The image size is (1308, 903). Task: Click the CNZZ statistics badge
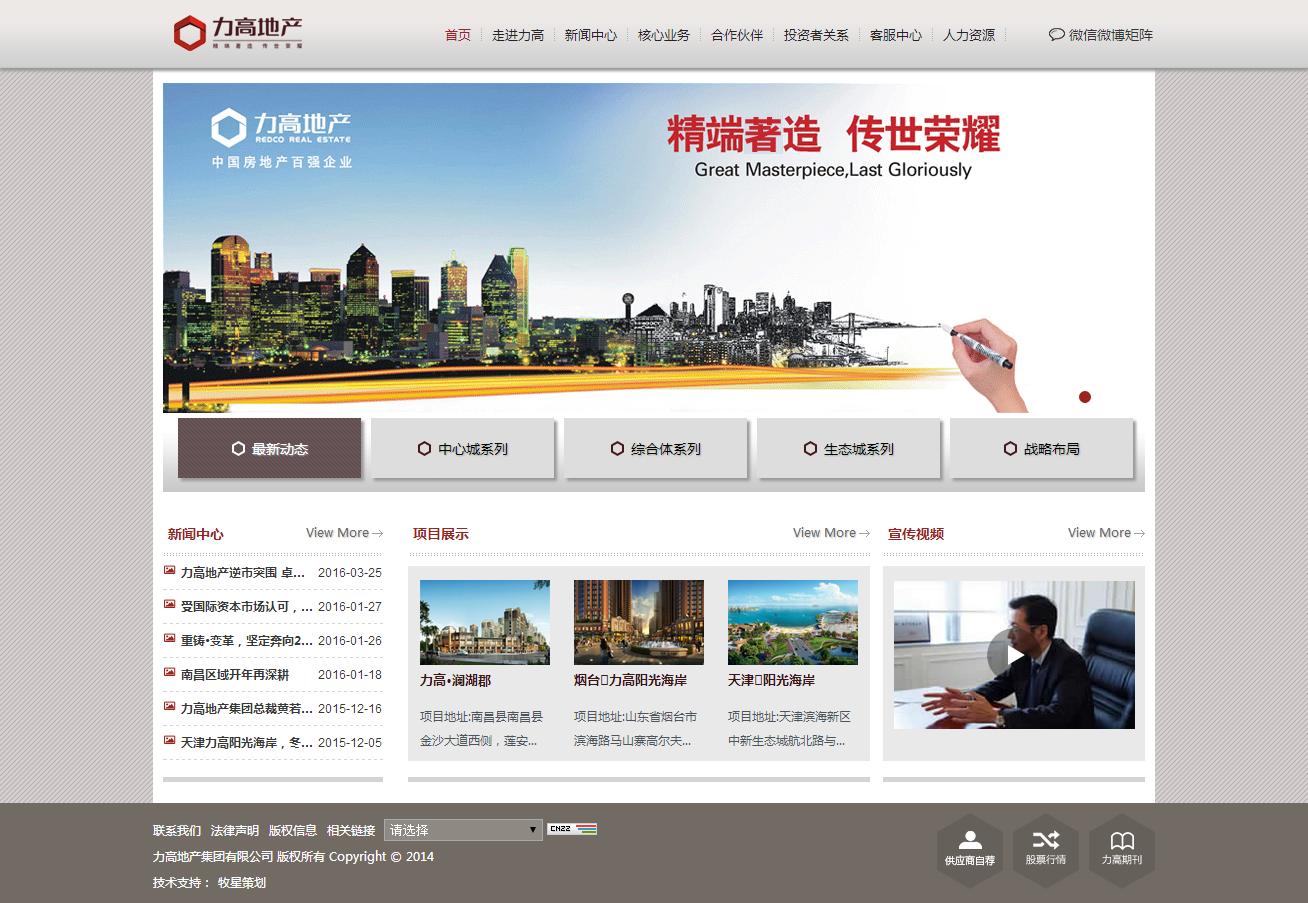(x=572, y=829)
